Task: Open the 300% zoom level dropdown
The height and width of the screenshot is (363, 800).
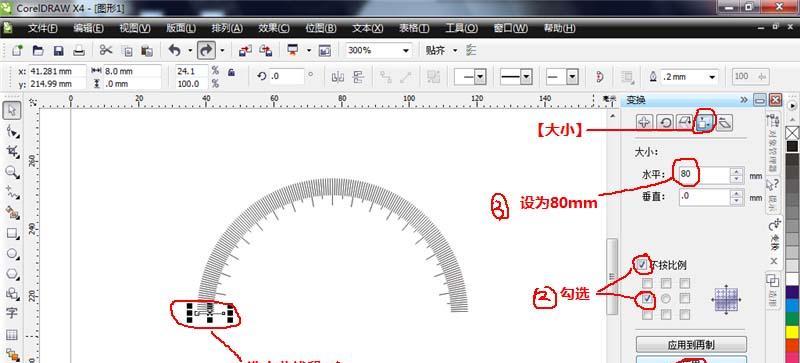Action: tap(406, 51)
